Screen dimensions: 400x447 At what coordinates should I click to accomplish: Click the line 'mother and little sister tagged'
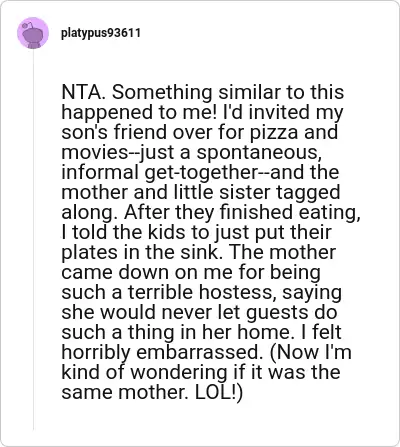[201, 193]
